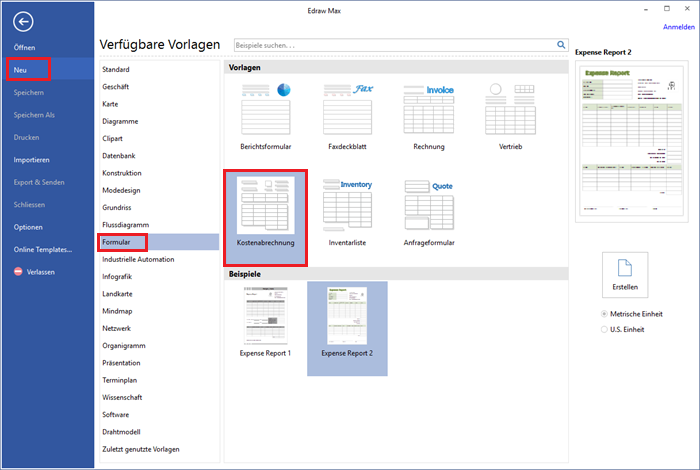Click the Anmelden link

(677, 27)
